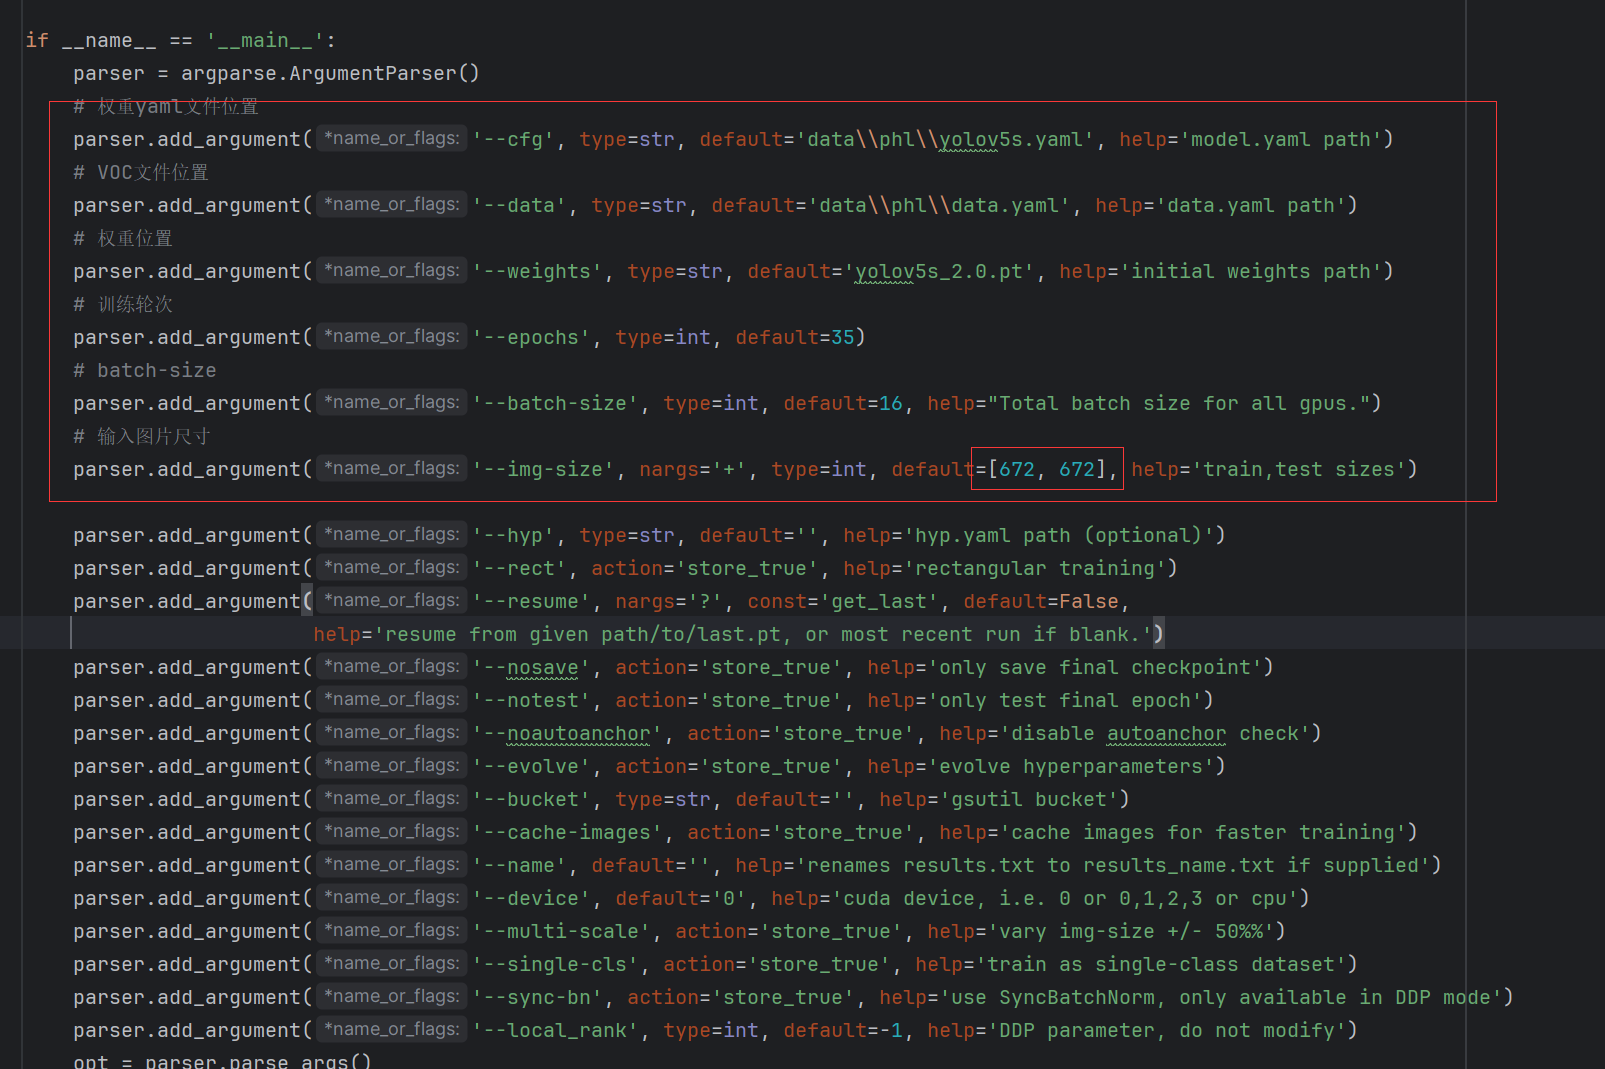
Task: Click the opt = parser.parse_args() line
Action: coord(222,1060)
